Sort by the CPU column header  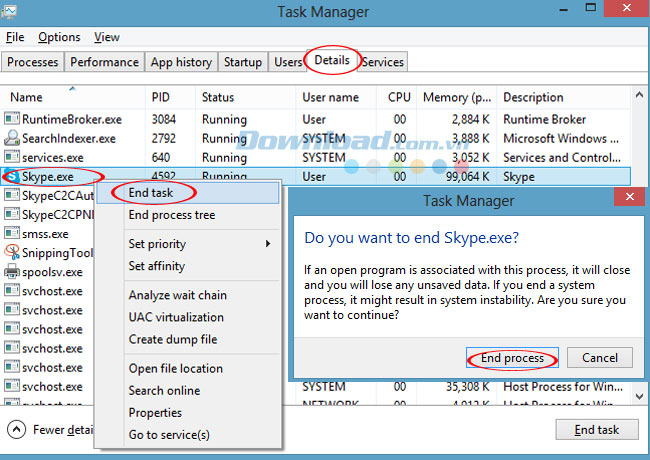[396, 97]
